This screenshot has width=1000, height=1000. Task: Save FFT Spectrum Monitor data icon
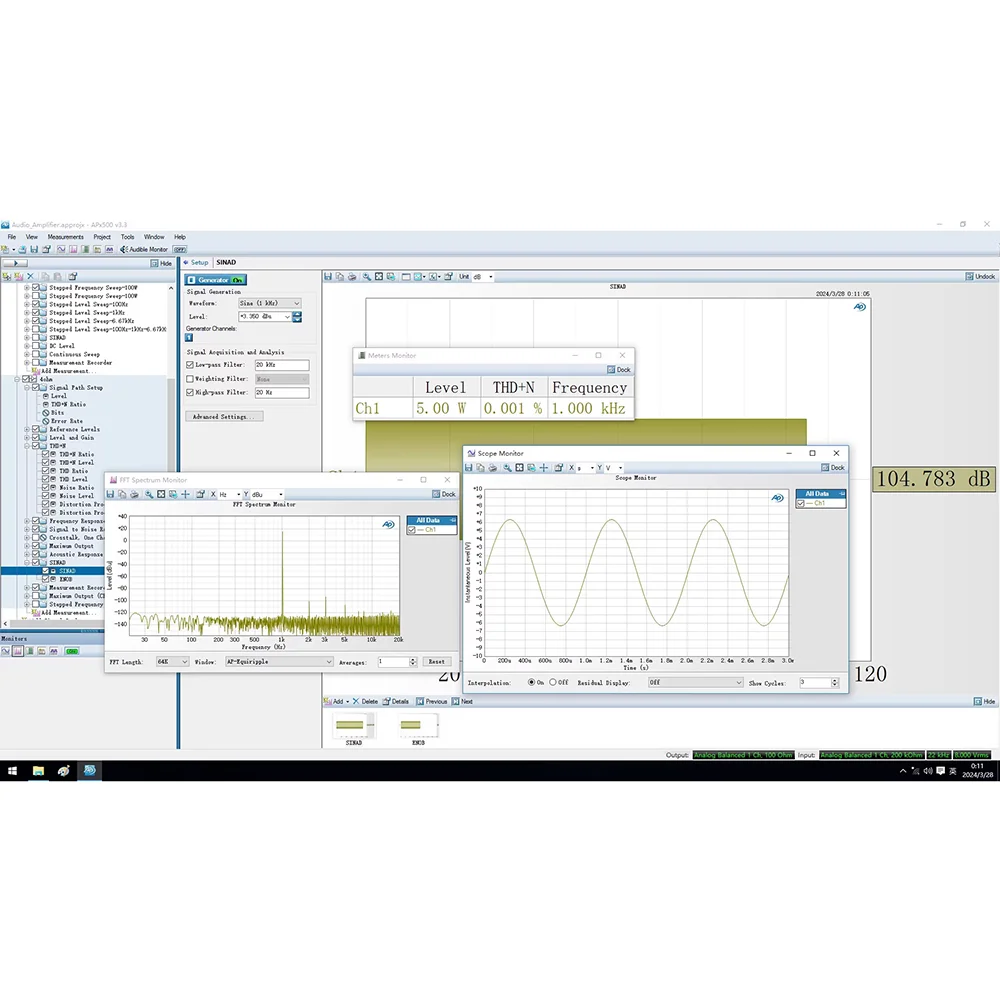pyautogui.click(x=110, y=494)
